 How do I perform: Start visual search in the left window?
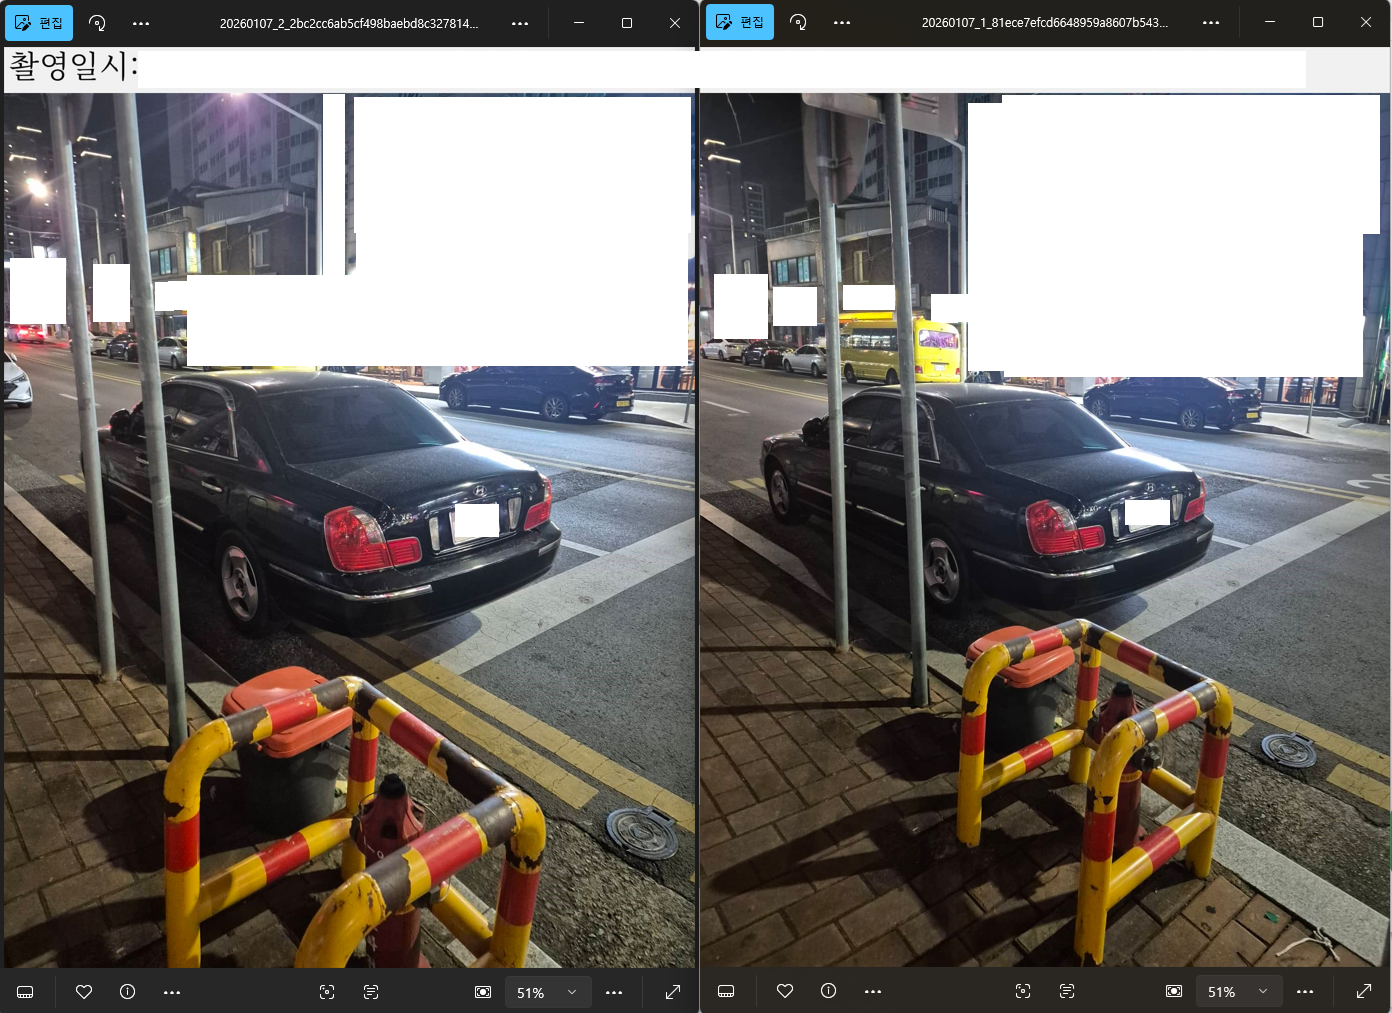(x=327, y=992)
